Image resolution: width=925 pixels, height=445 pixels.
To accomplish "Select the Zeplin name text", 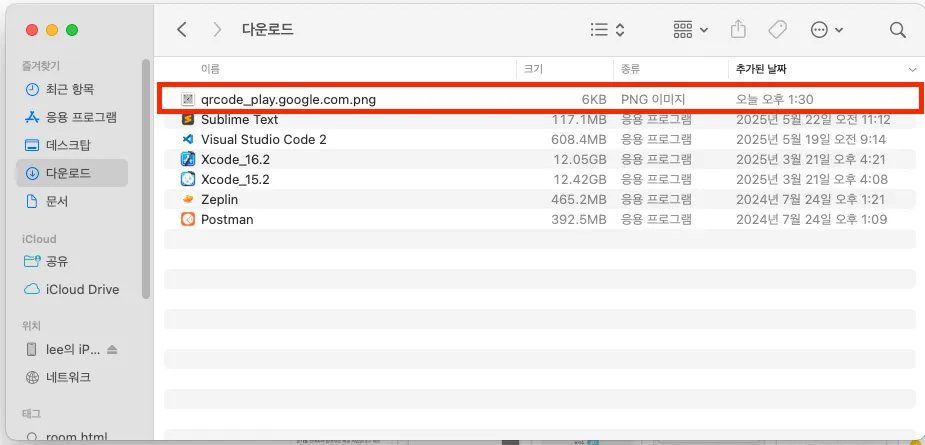I will coord(219,199).
